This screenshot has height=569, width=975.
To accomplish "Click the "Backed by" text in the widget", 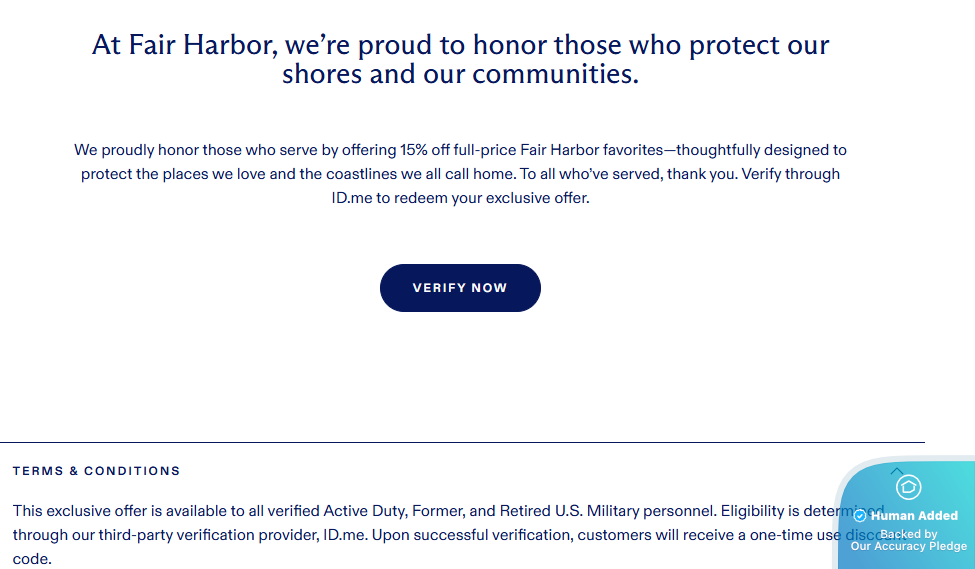I will [x=908, y=534].
